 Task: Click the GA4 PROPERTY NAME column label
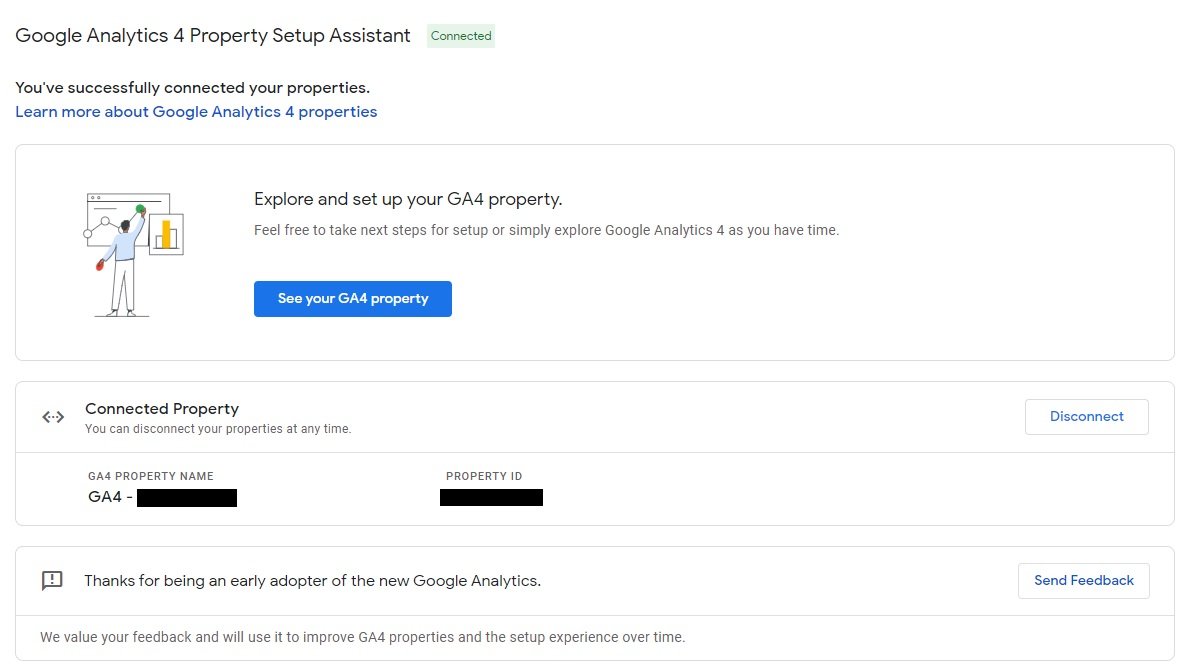151,477
